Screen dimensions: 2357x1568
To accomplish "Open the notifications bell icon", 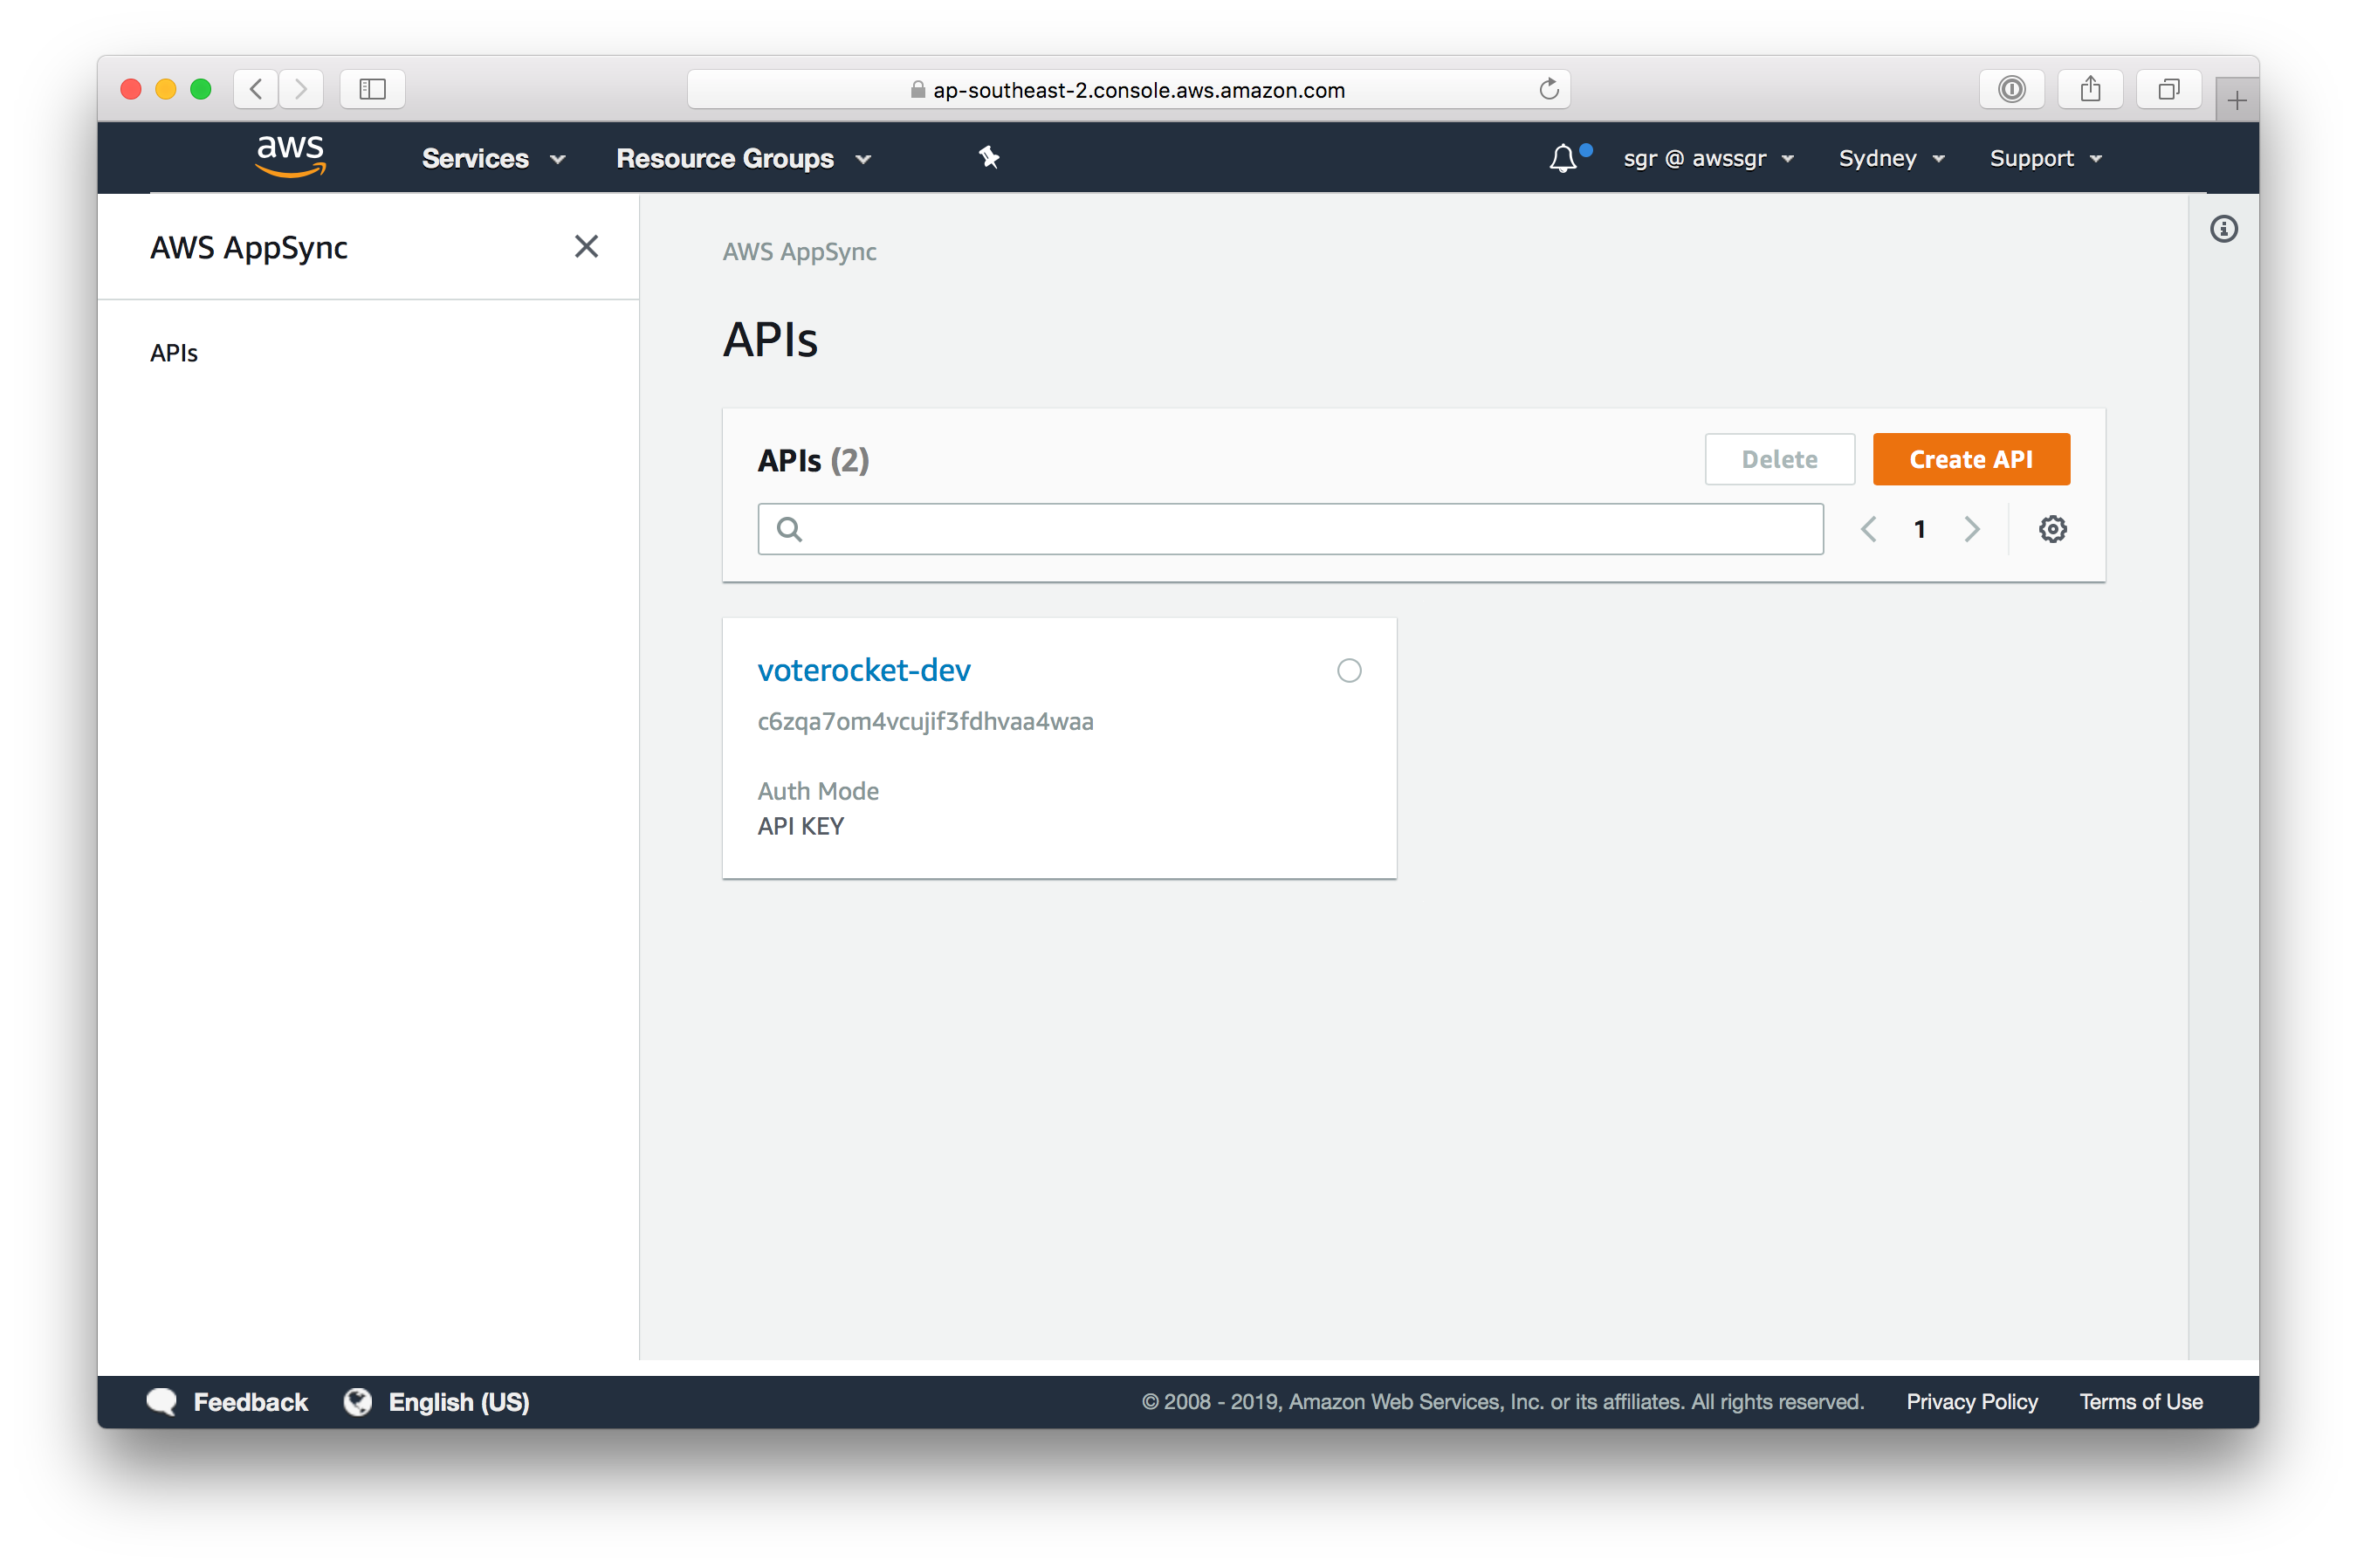I will point(1563,158).
